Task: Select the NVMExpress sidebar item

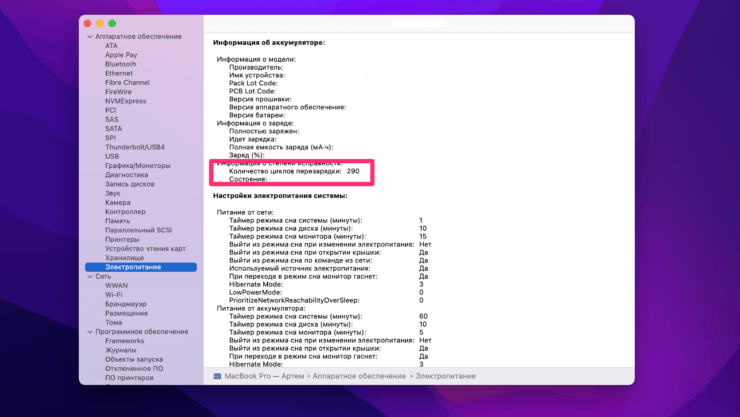Action: click(x=125, y=101)
